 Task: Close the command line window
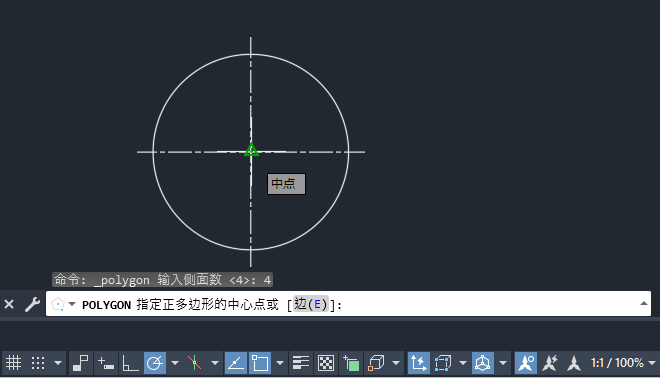9,304
